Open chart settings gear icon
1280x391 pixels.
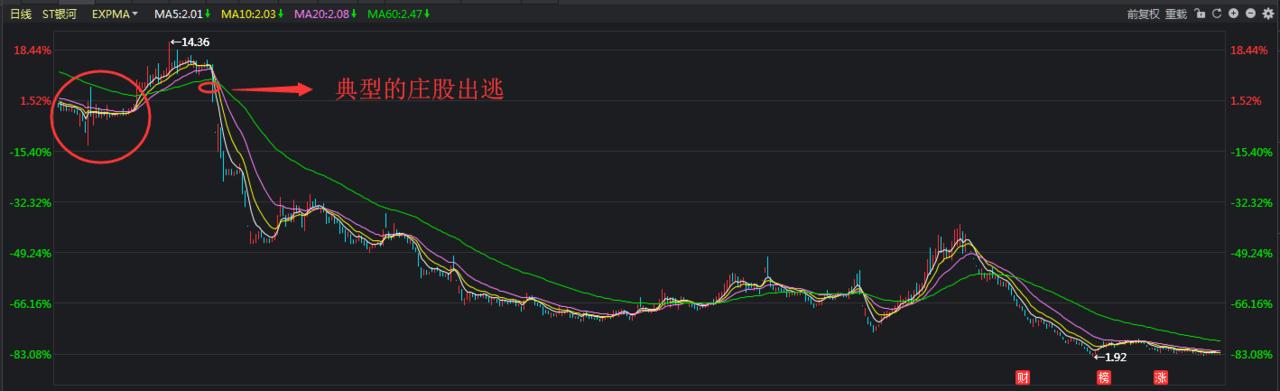pos(1268,14)
